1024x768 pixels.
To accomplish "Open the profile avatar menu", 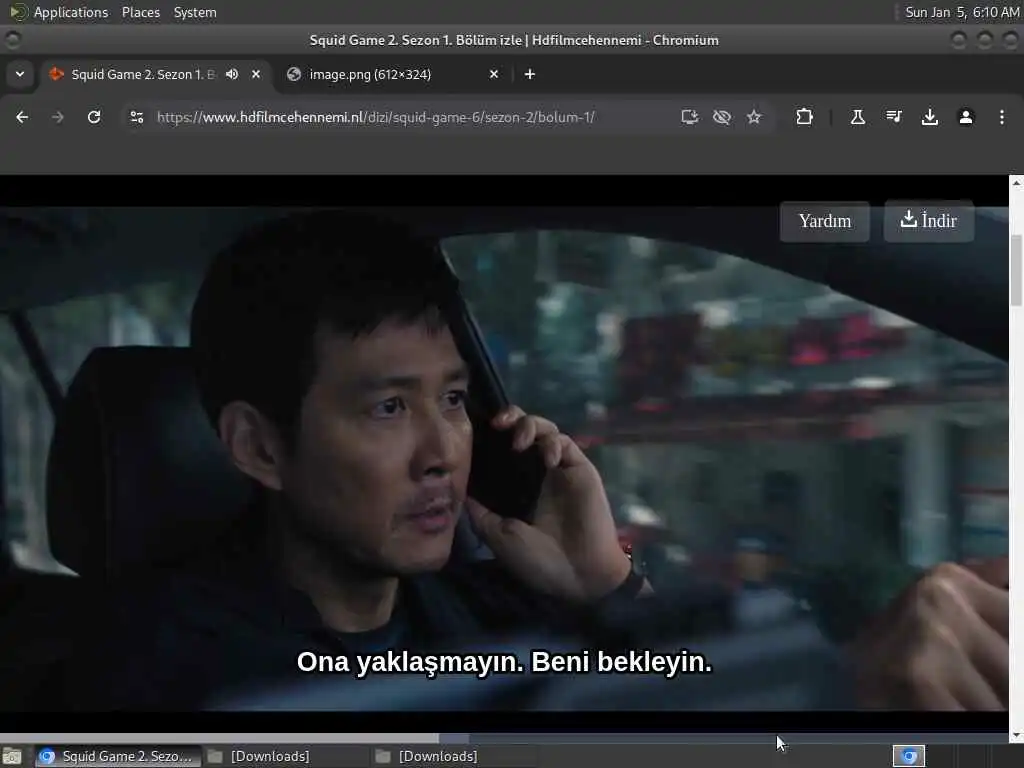I will pos(966,117).
